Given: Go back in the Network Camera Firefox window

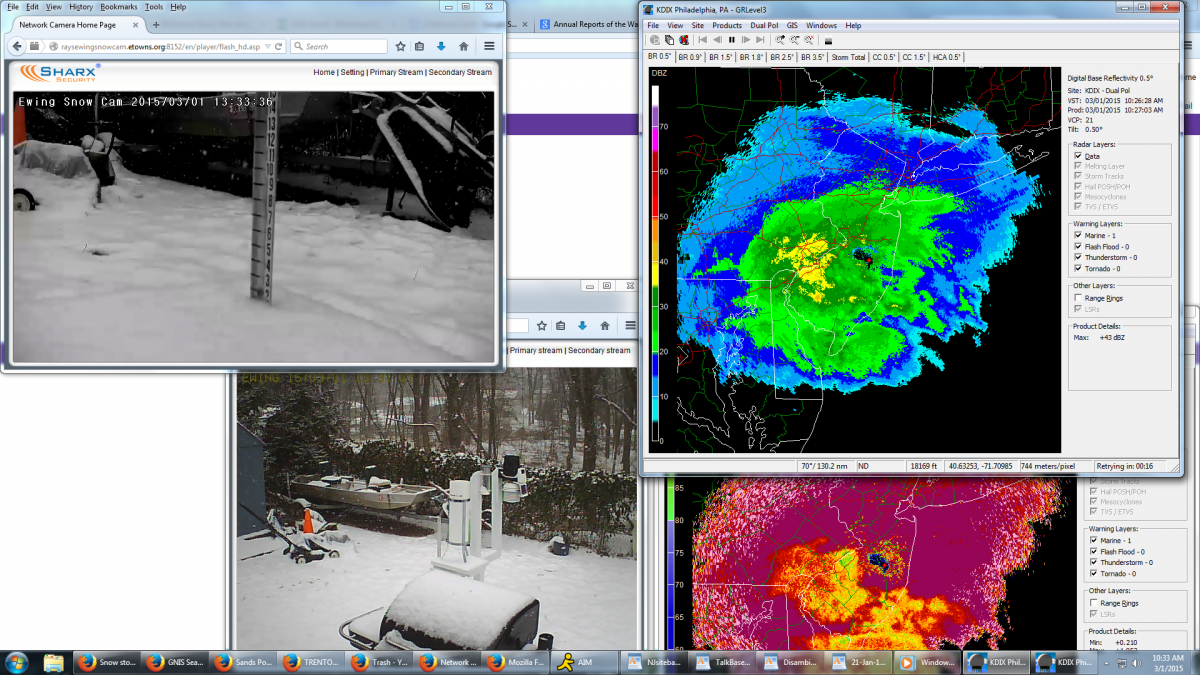Looking at the screenshot, I should point(17,46).
